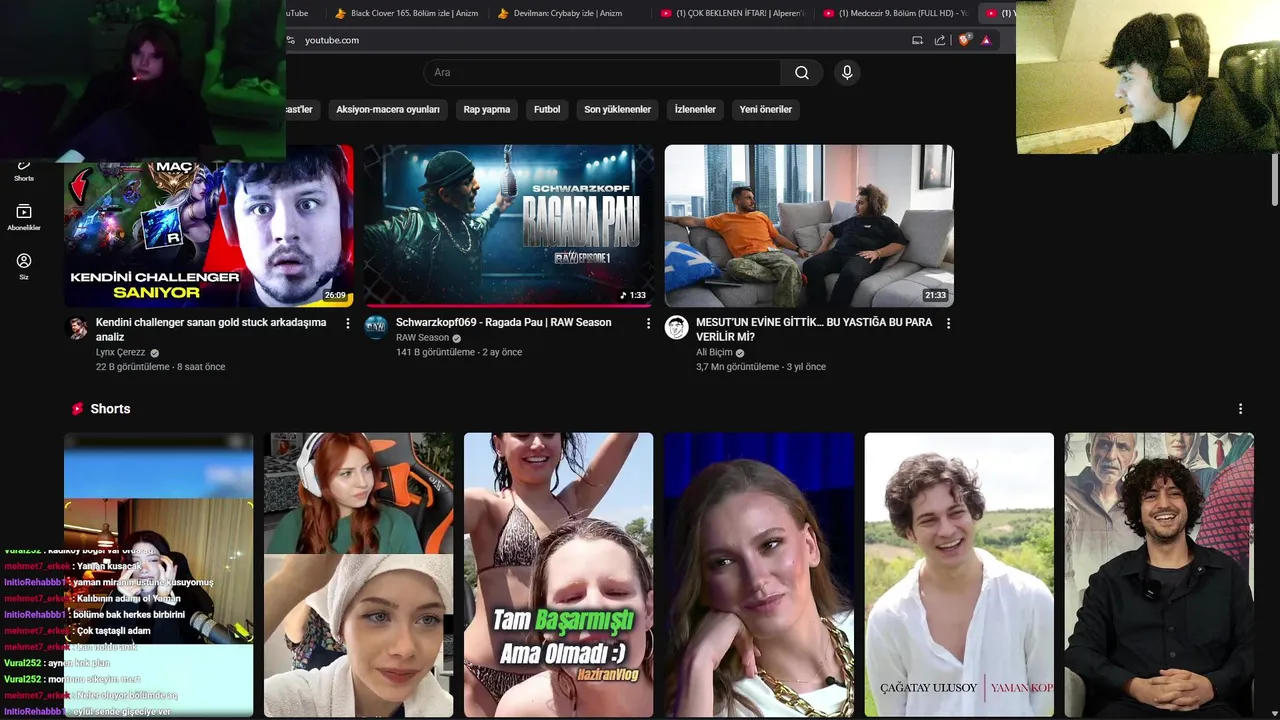Image resolution: width=1280 pixels, height=720 pixels.
Task: Open options menu for the Kendini challenger video
Action: [x=348, y=323]
